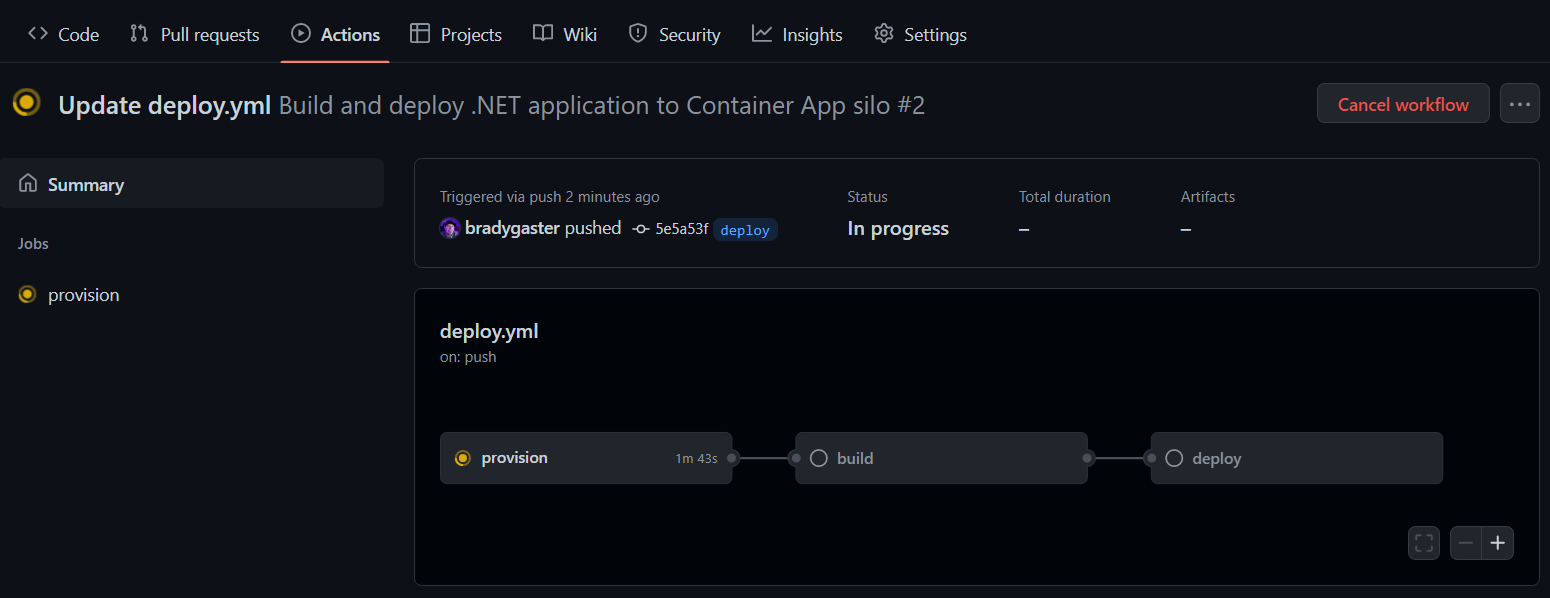The image size is (1550, 598).
Task: Click the Pull requests branch icon
Action: click(x=139, y=33)
